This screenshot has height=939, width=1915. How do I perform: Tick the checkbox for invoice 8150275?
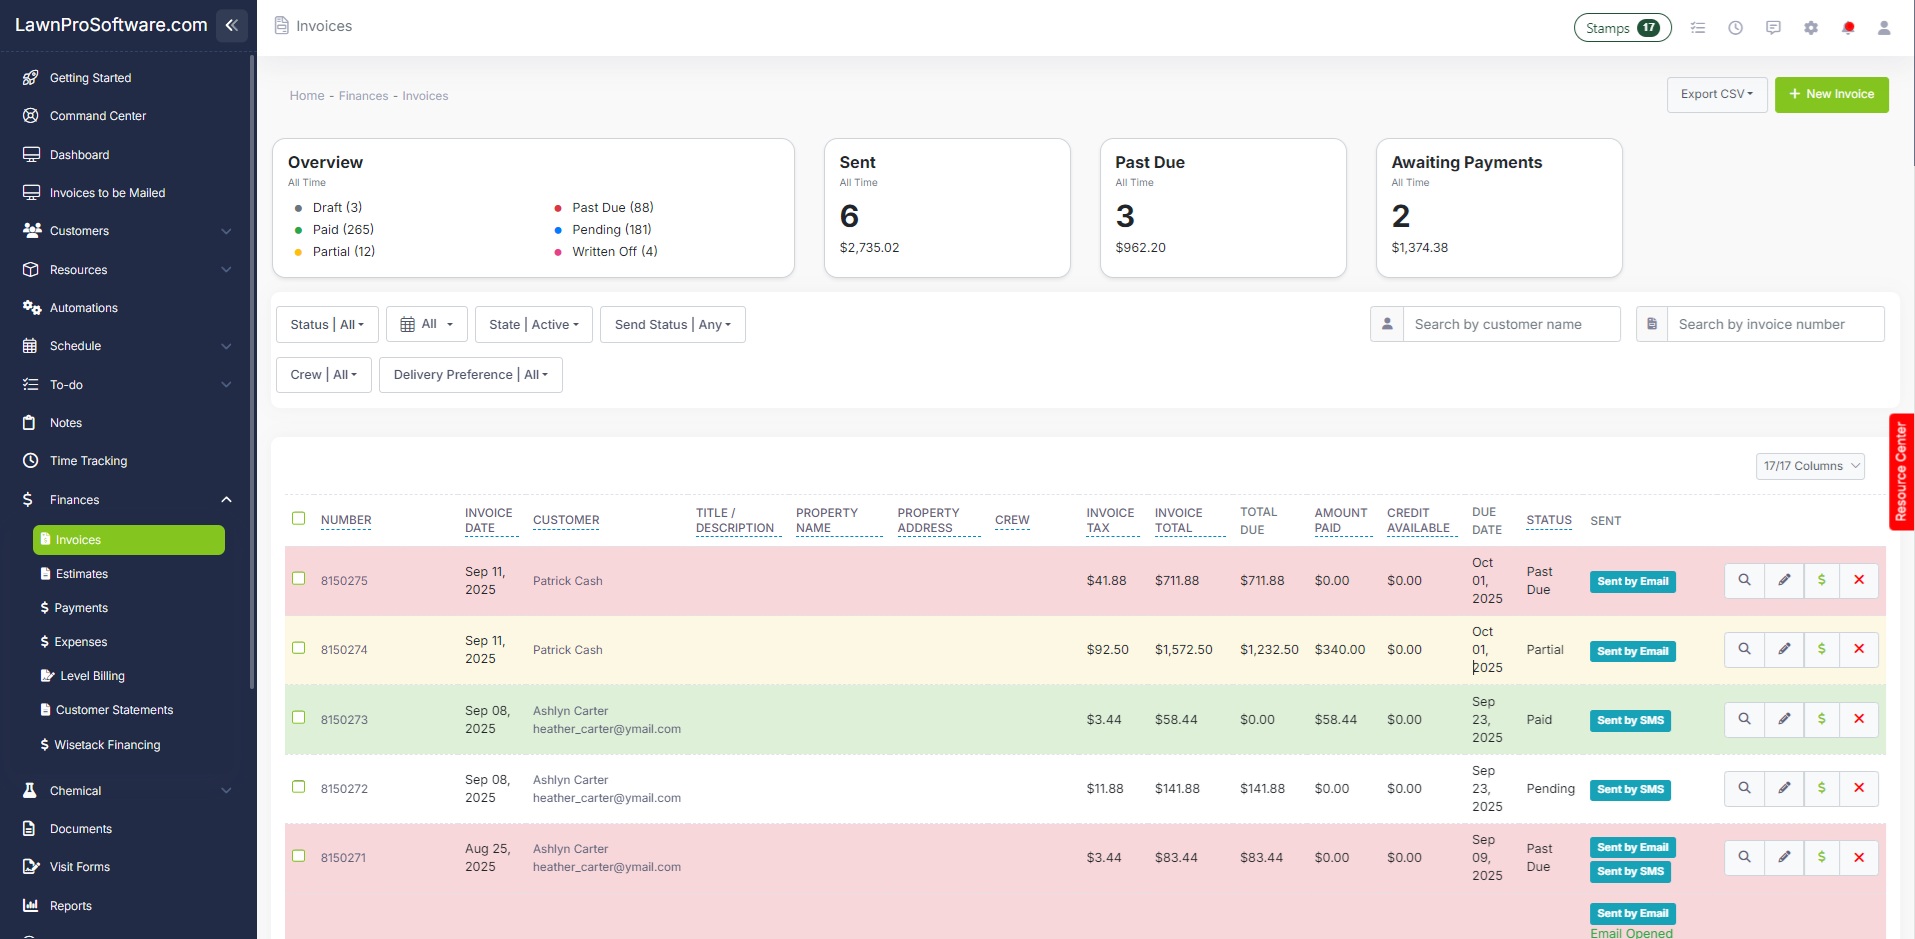pyautogui.click(x=298, y=578)
